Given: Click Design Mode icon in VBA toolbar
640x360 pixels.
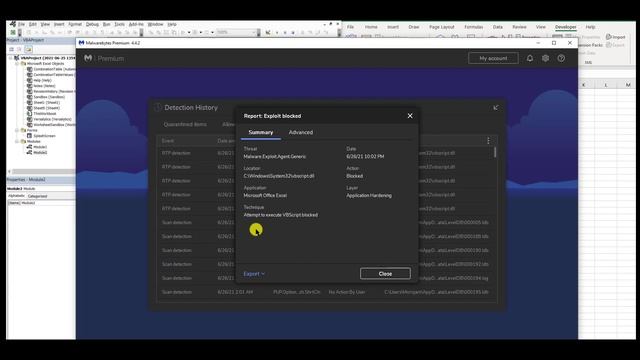Looking at the screenshot, I should 268,32.
